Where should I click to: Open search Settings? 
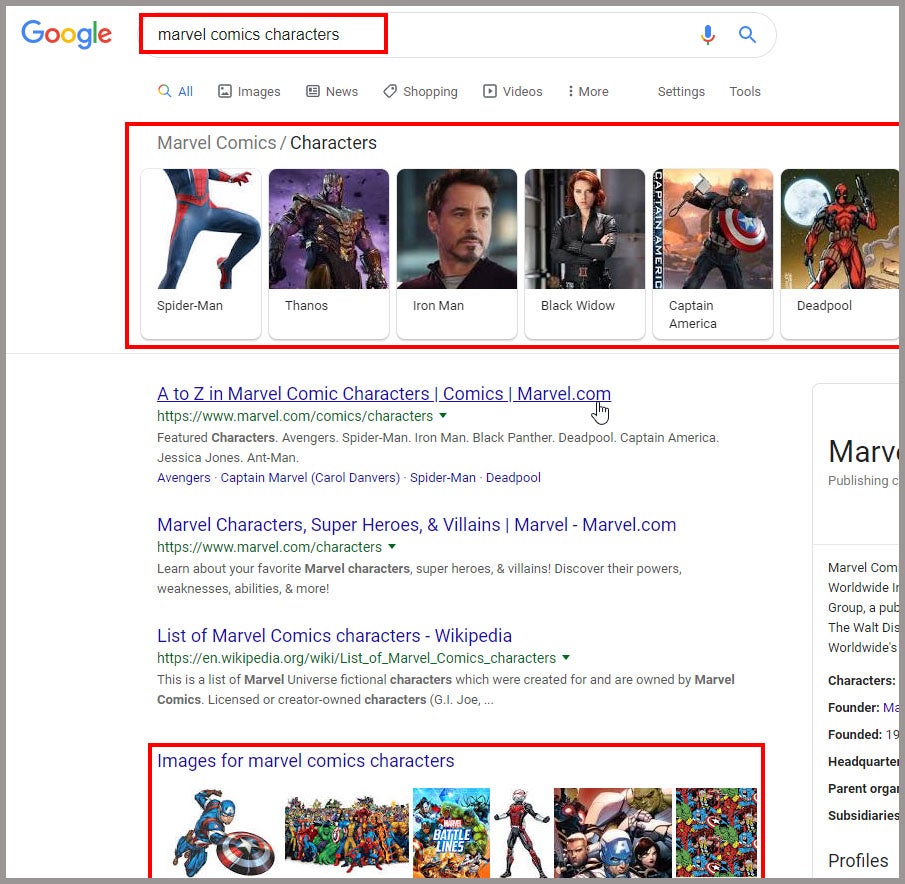[681, 91]
